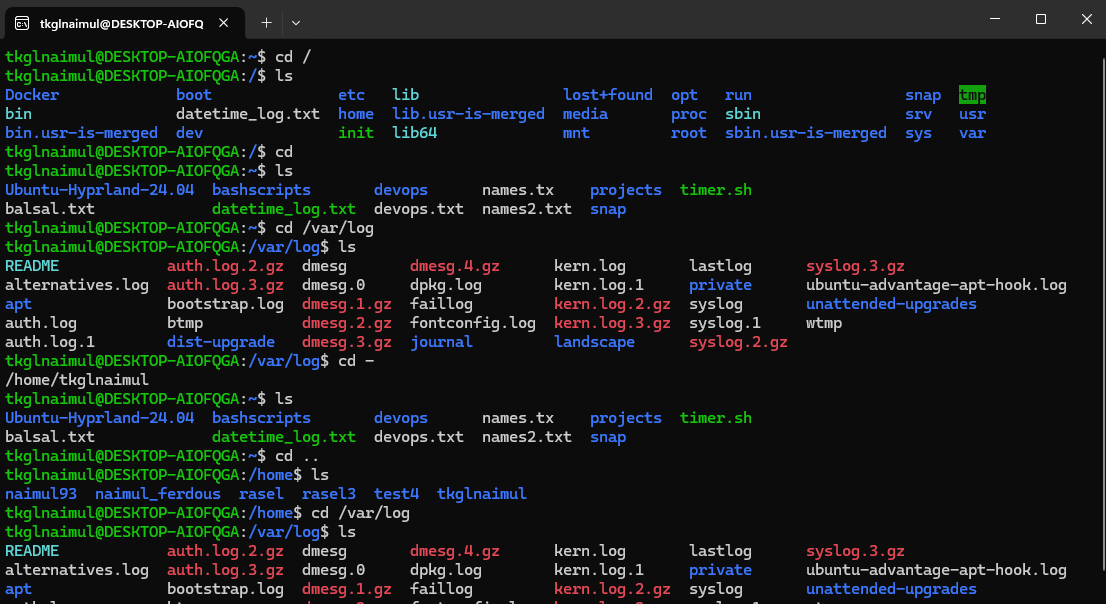Click the 'naimul_ferdous' directory name
The height and width of the screenshot is (604, 1106).
point(158,494)
